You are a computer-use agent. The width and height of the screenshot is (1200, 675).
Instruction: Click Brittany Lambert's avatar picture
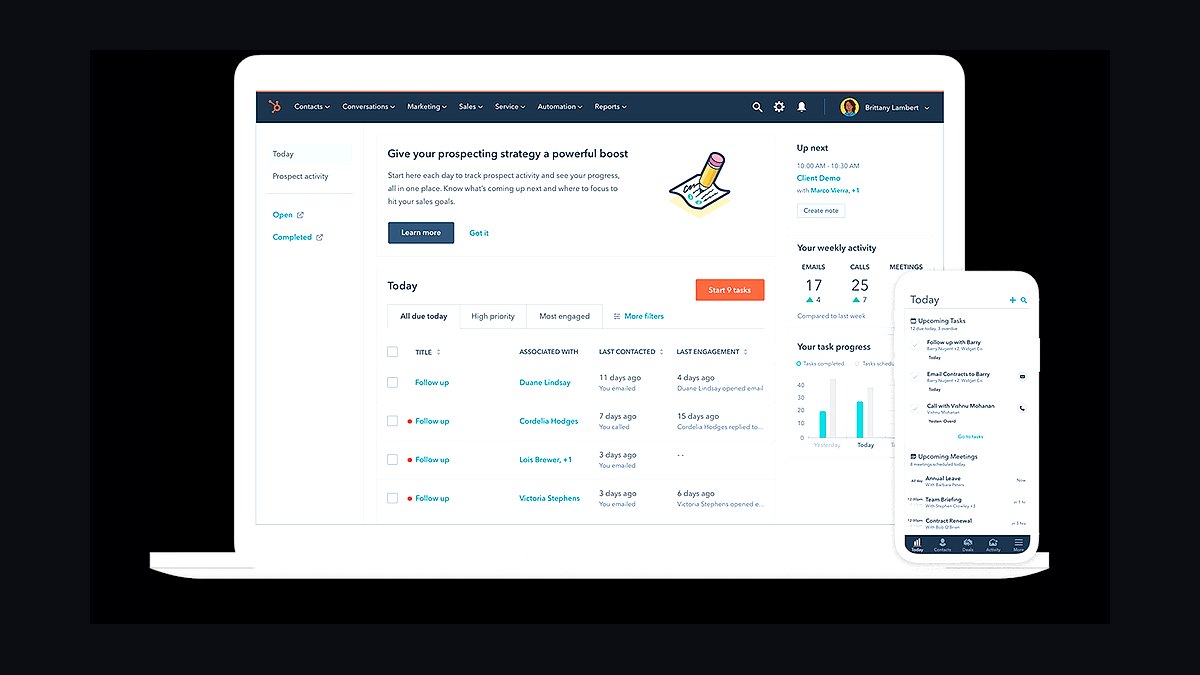tap(850, 107)
